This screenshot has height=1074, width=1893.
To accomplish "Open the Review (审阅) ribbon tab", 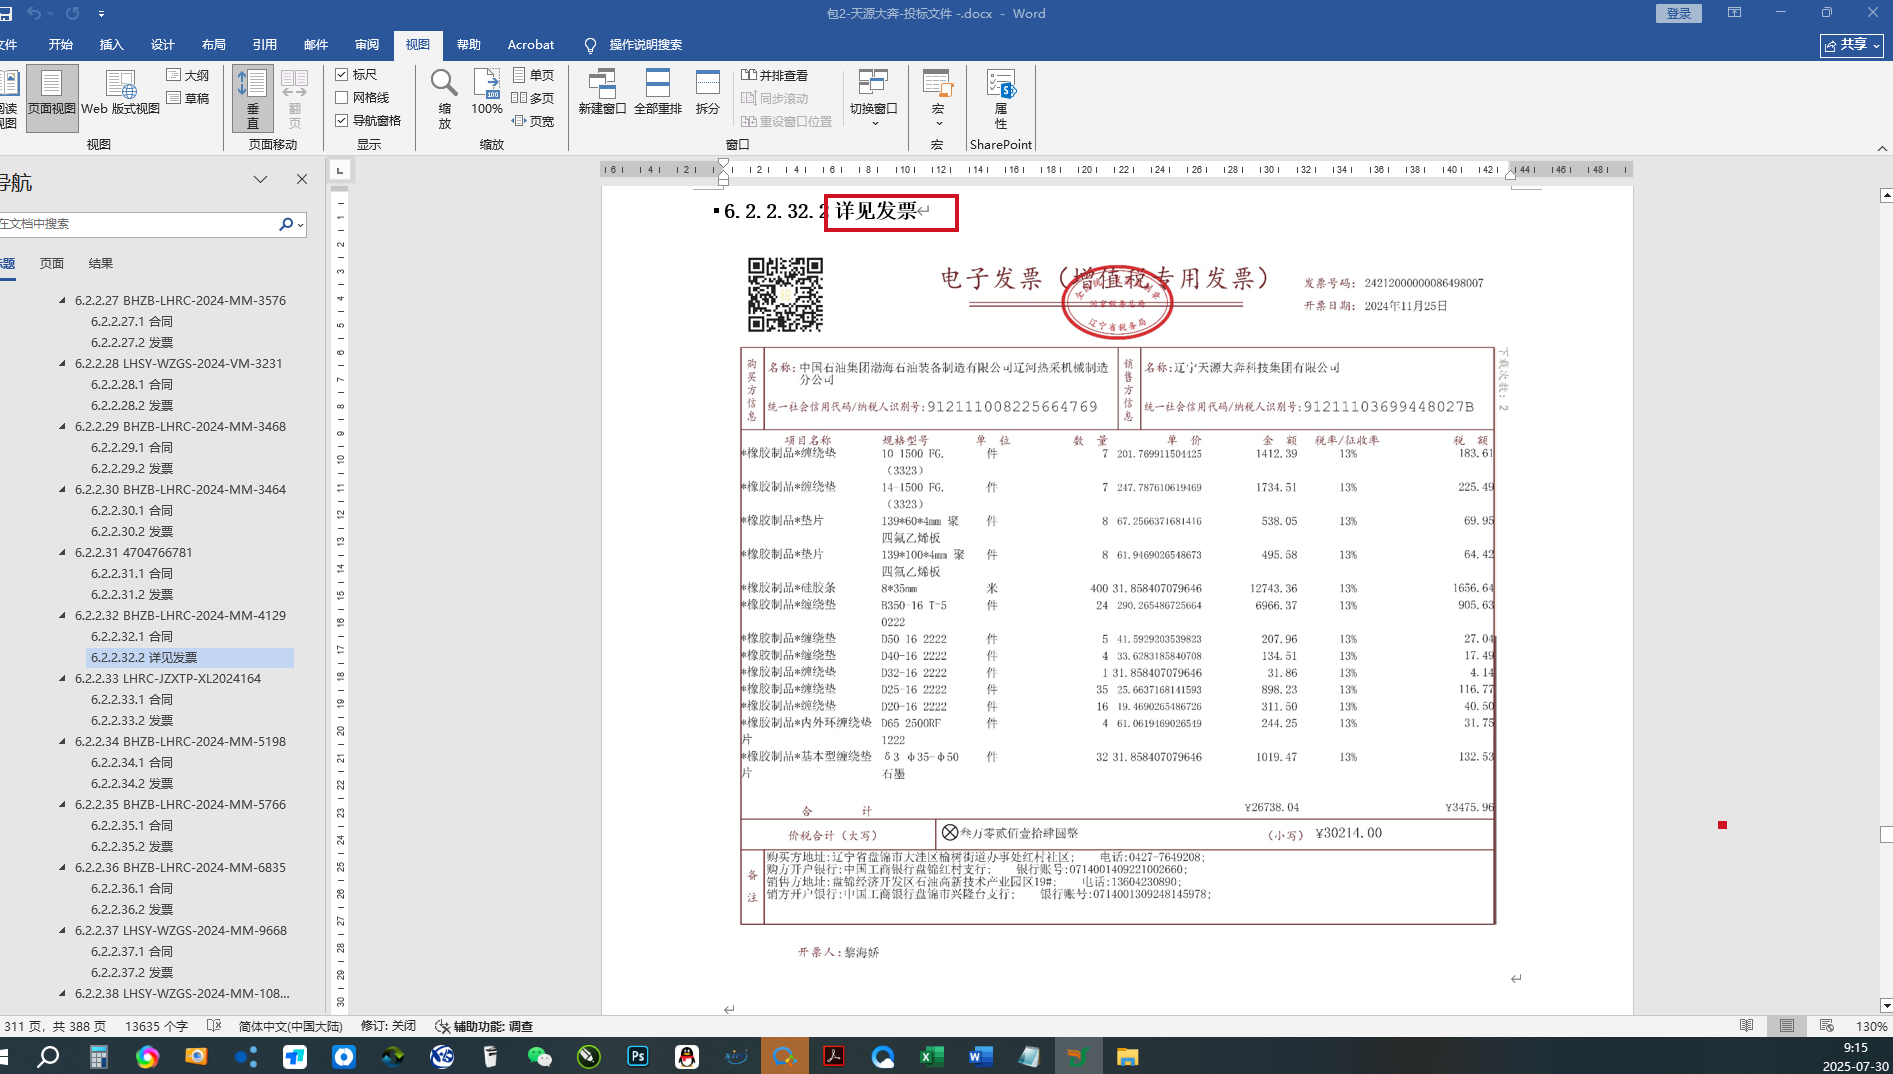I will (x=367, y=45).
